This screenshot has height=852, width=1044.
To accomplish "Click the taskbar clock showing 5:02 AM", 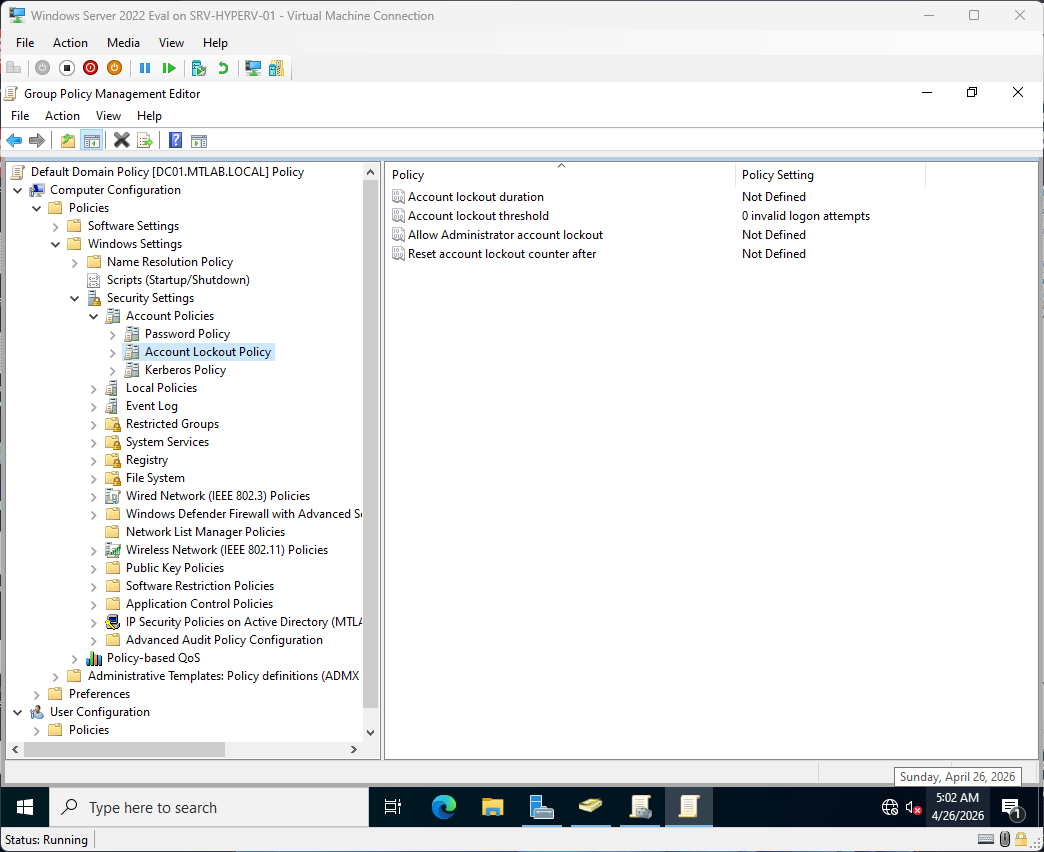I will 957,807.
